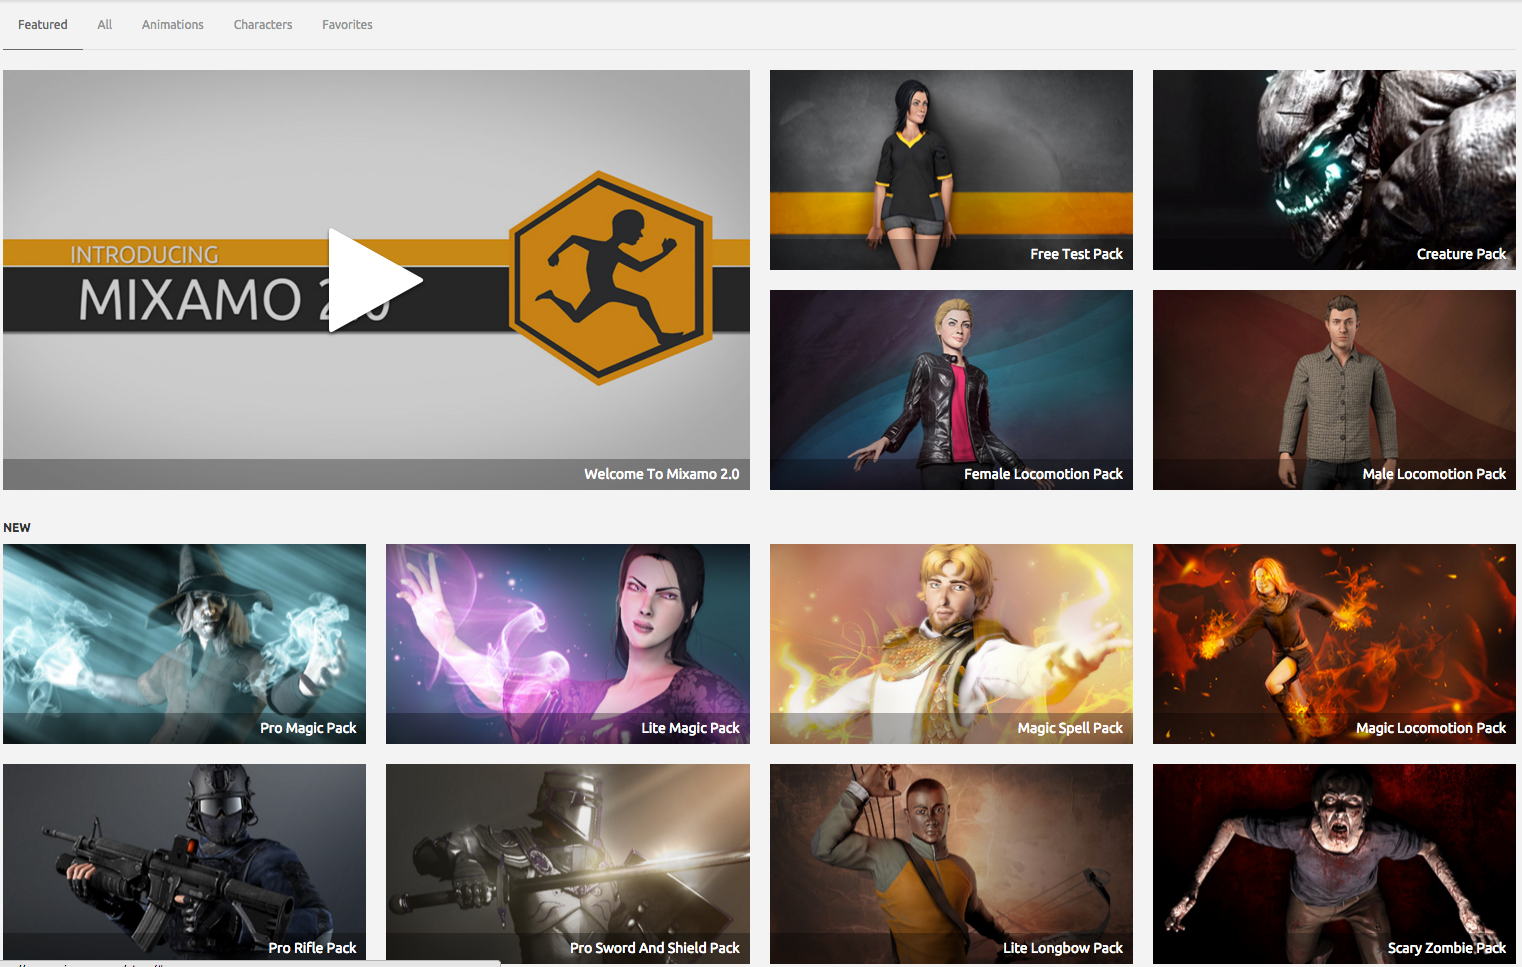Screen dimensions: 1522x967
Task: Choose the Lite Magic Pack thumbnail
Action: 568,644
